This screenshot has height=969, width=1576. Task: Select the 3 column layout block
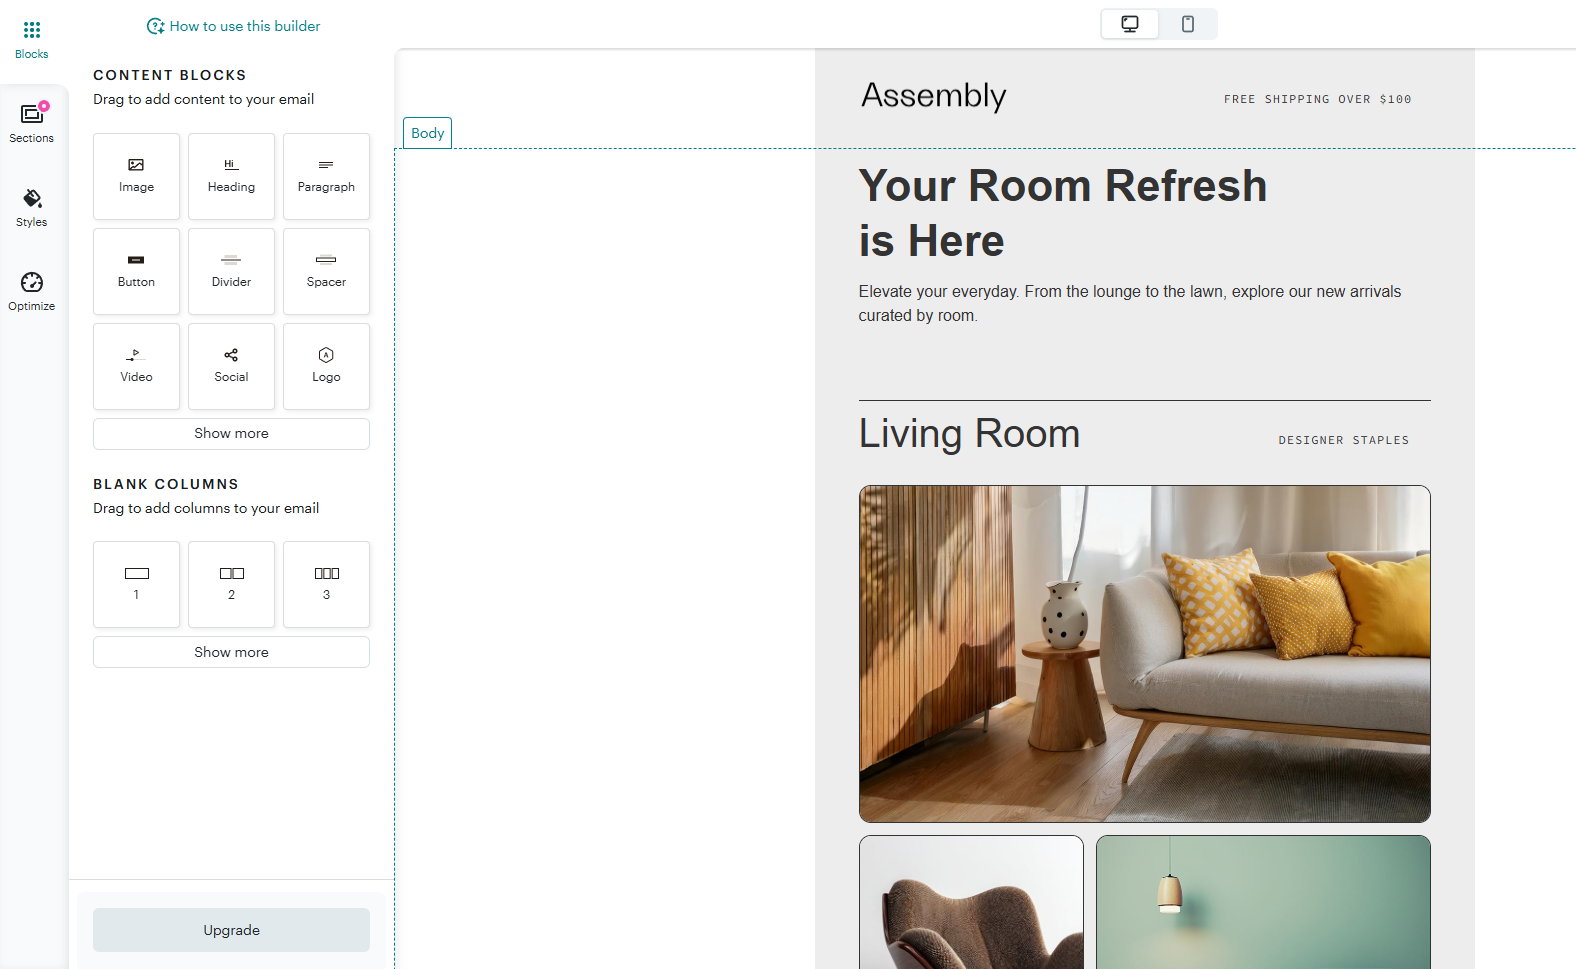326,584
